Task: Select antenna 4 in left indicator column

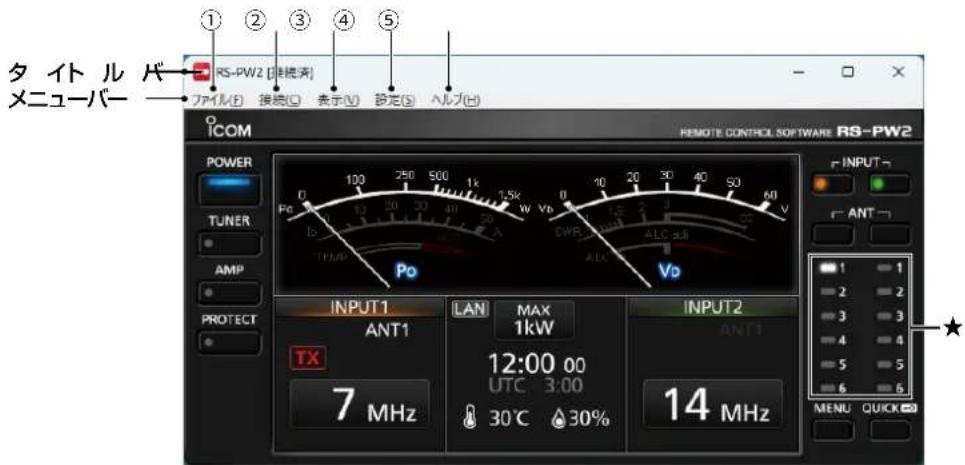Action: click(831, 339)
